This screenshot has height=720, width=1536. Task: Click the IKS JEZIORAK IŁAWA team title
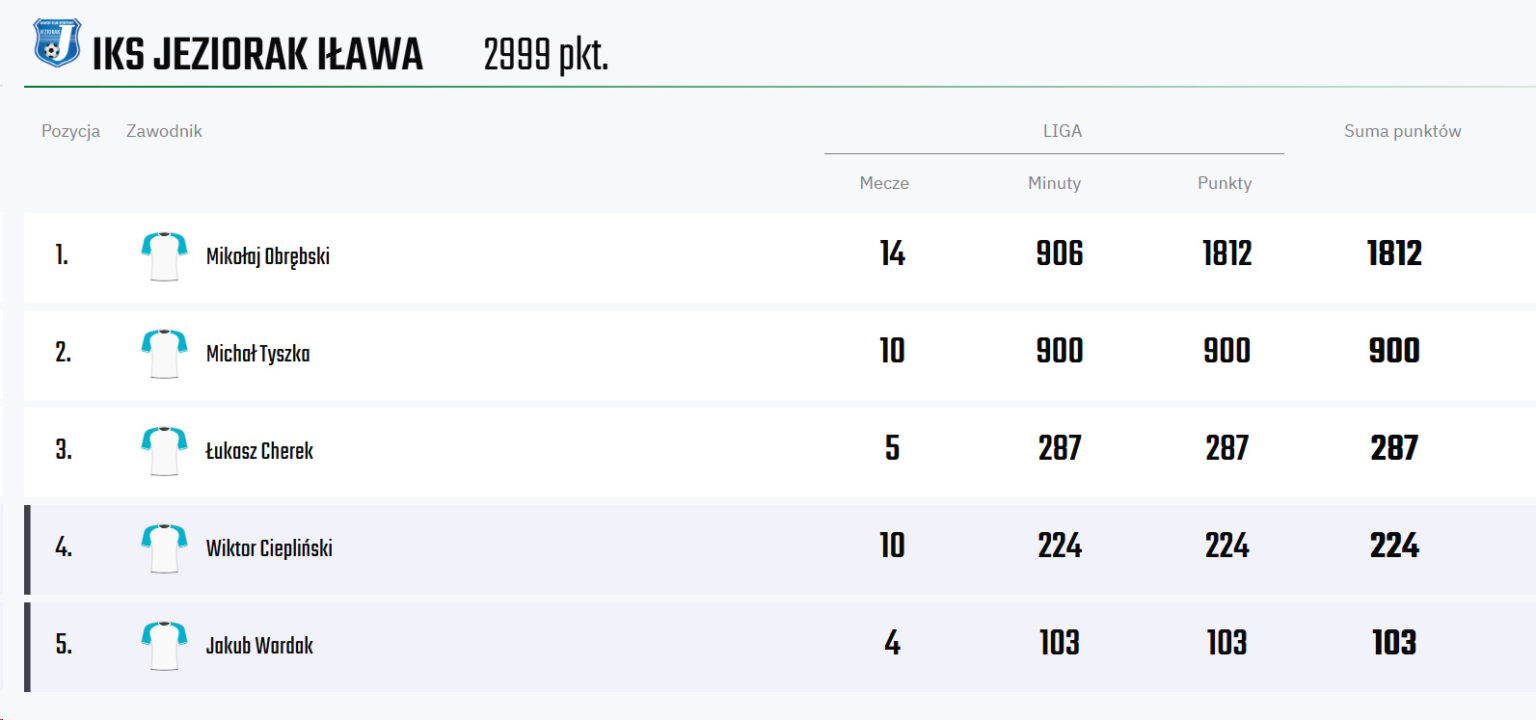(258, 56)
